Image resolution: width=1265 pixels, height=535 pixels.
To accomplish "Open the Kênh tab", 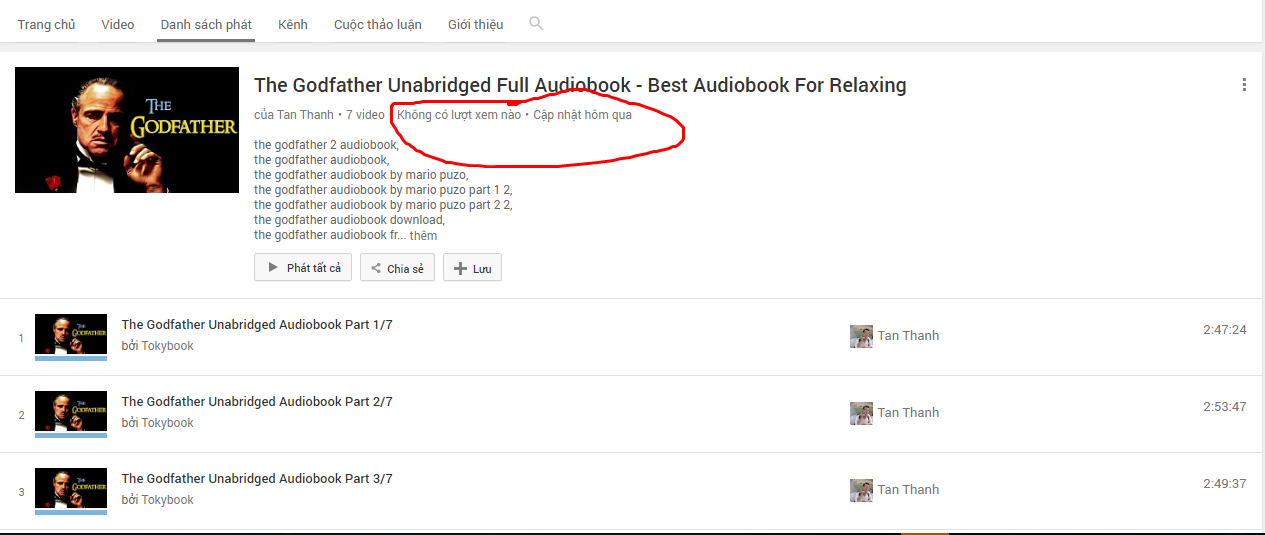I will (x=293, y=24).
